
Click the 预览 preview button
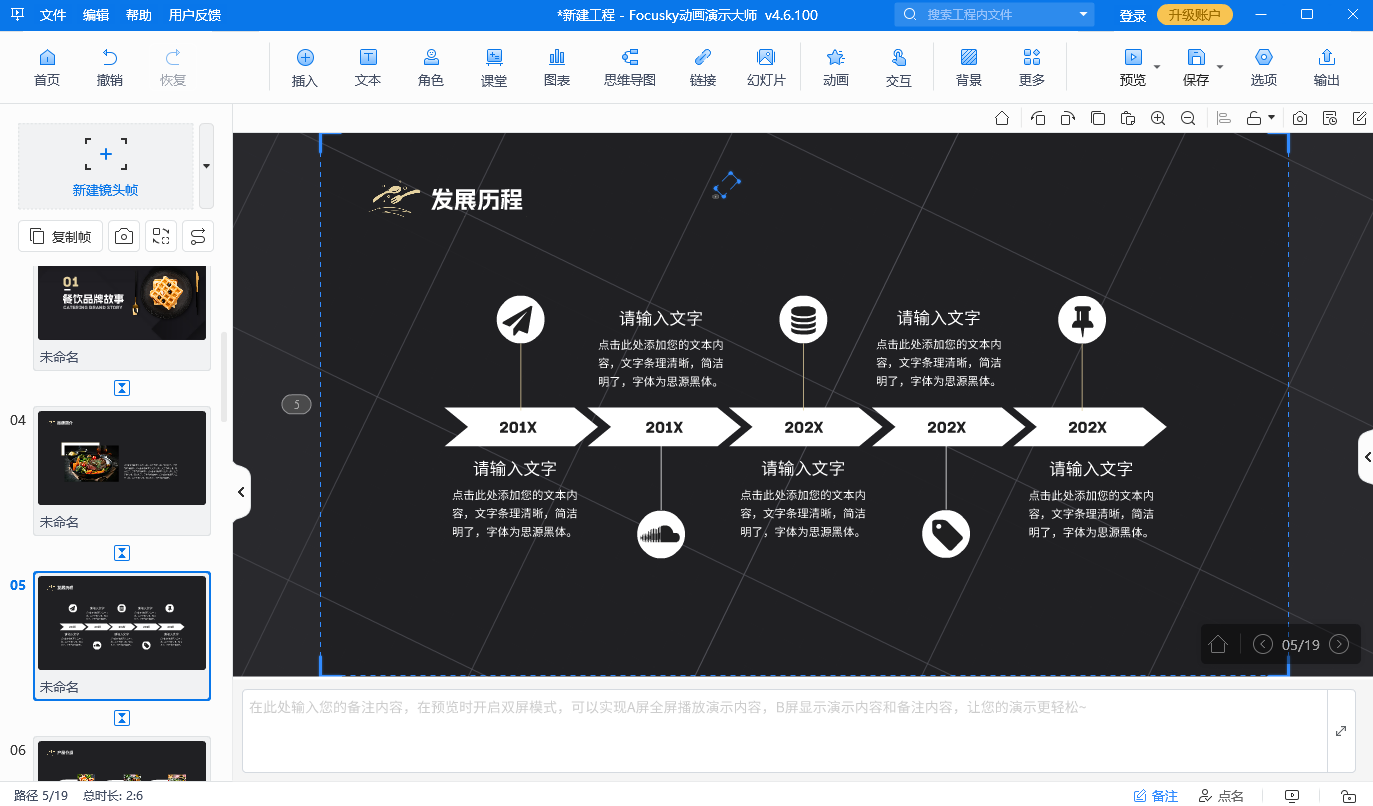(1133, 67)
